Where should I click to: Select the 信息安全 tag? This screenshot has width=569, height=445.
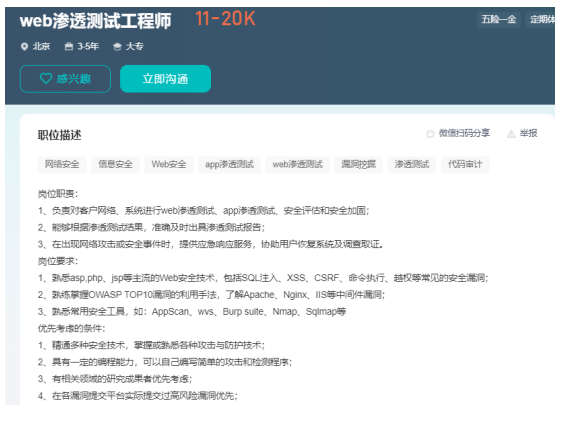pyautogui.click(x=115, y=164)
